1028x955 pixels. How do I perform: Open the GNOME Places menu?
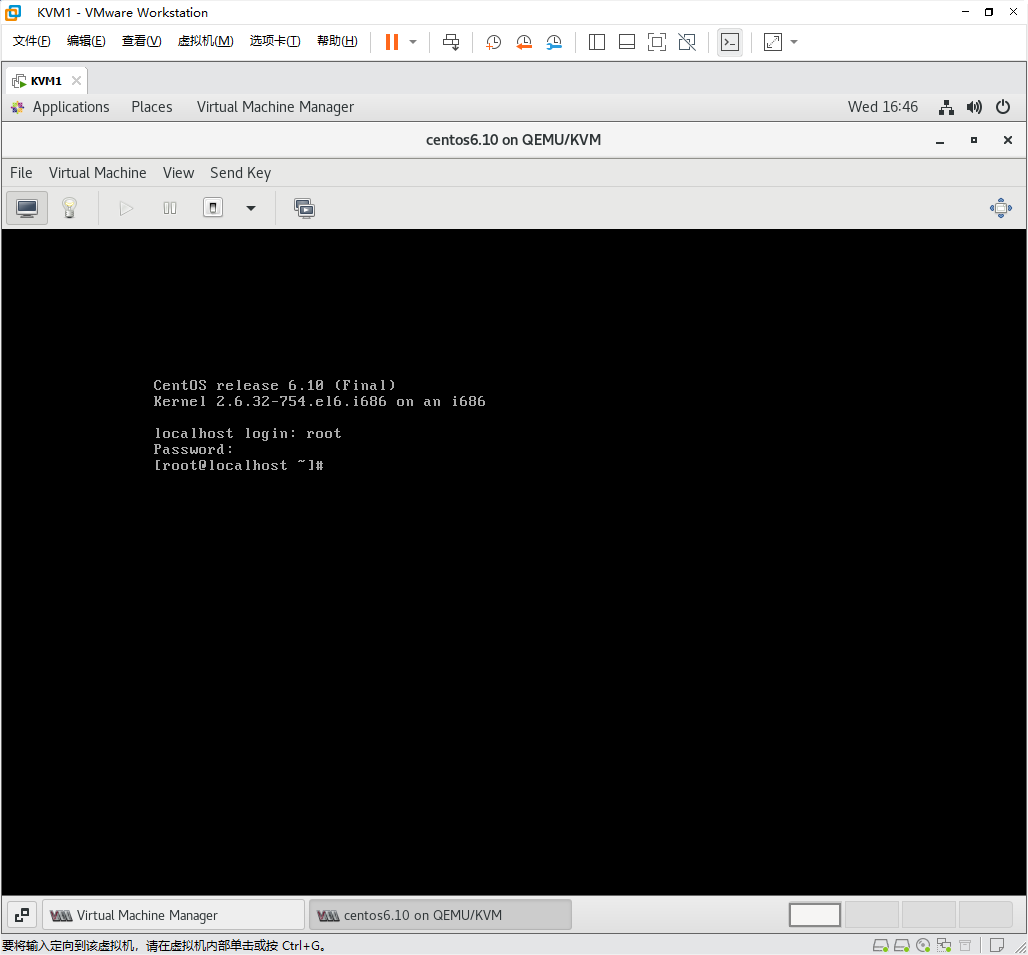click(x=151, y=107)
